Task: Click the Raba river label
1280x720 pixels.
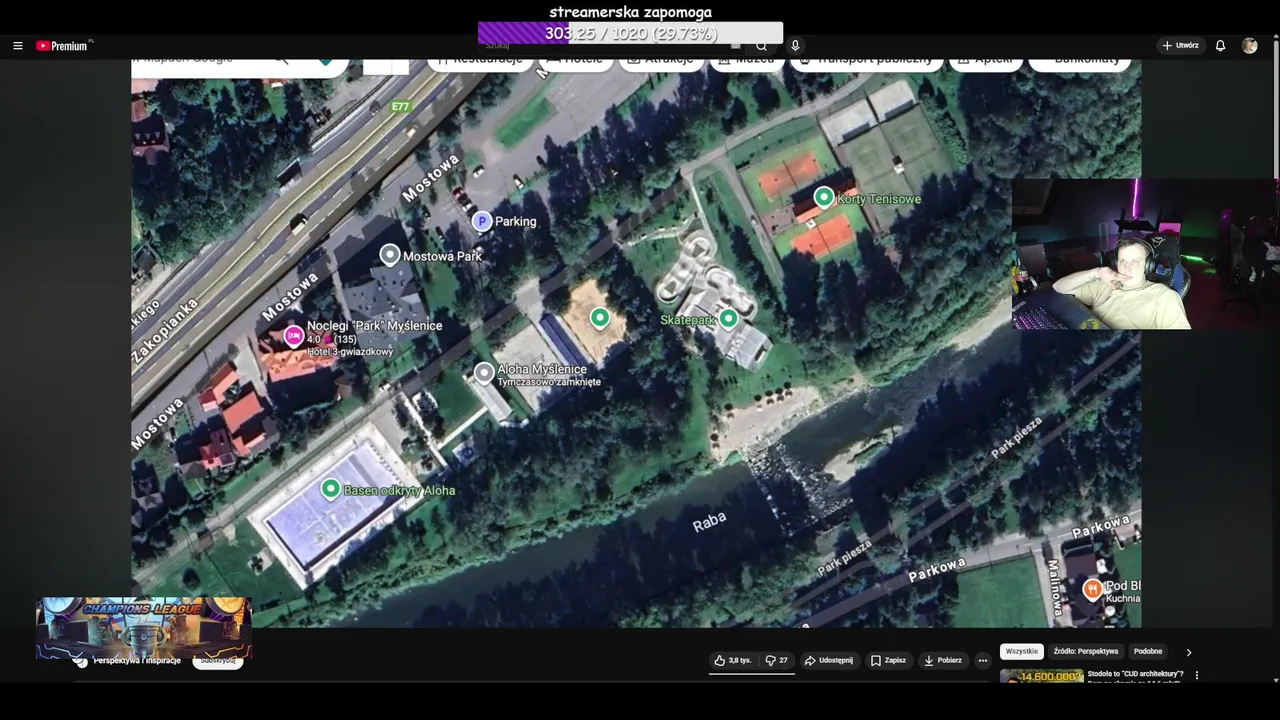Action: pos(709,521)
